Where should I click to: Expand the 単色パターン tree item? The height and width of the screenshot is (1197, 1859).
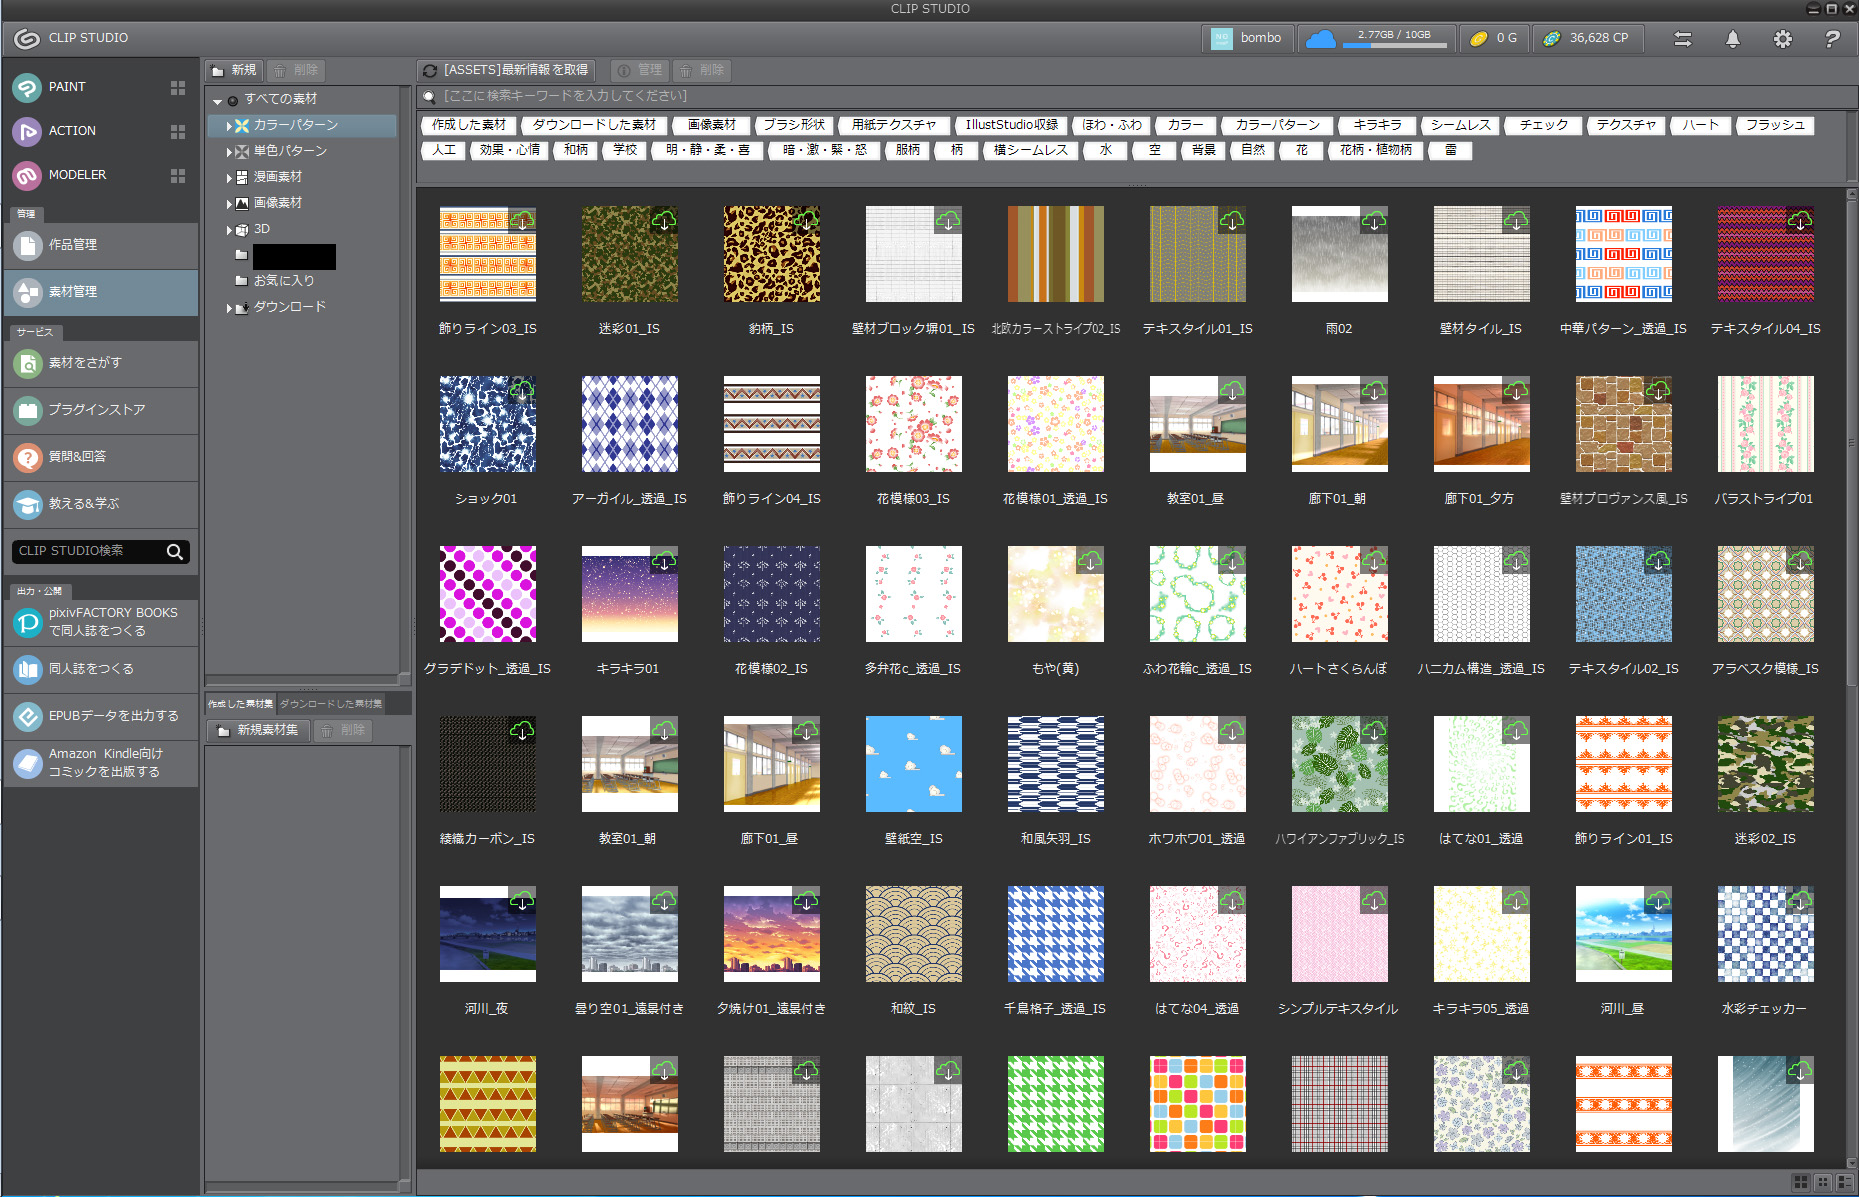229,152
